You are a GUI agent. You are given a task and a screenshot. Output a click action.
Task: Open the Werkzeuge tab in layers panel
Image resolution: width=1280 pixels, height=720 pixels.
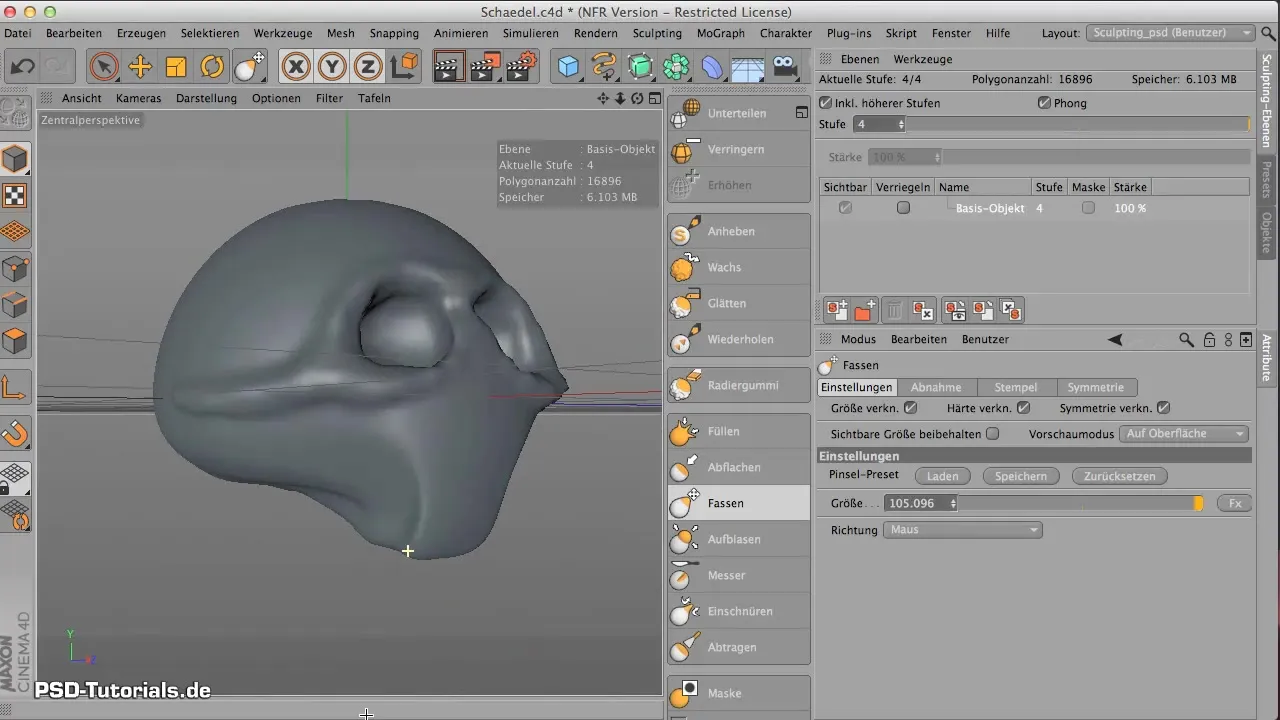(x=922, y=59)
